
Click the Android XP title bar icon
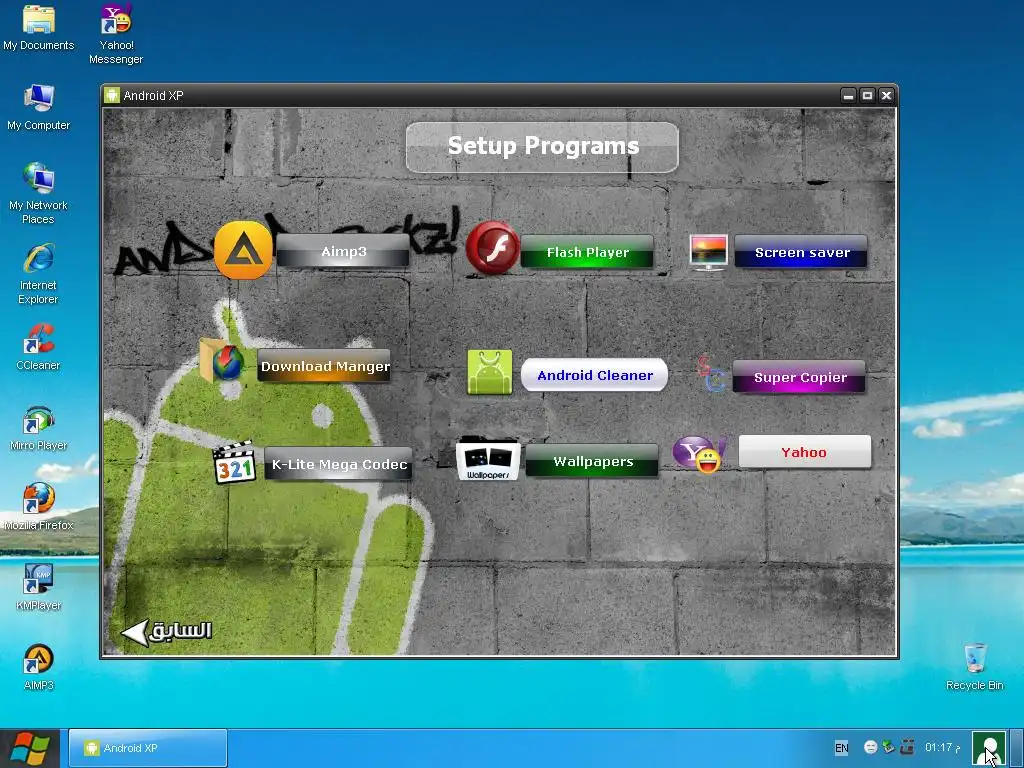112,95
